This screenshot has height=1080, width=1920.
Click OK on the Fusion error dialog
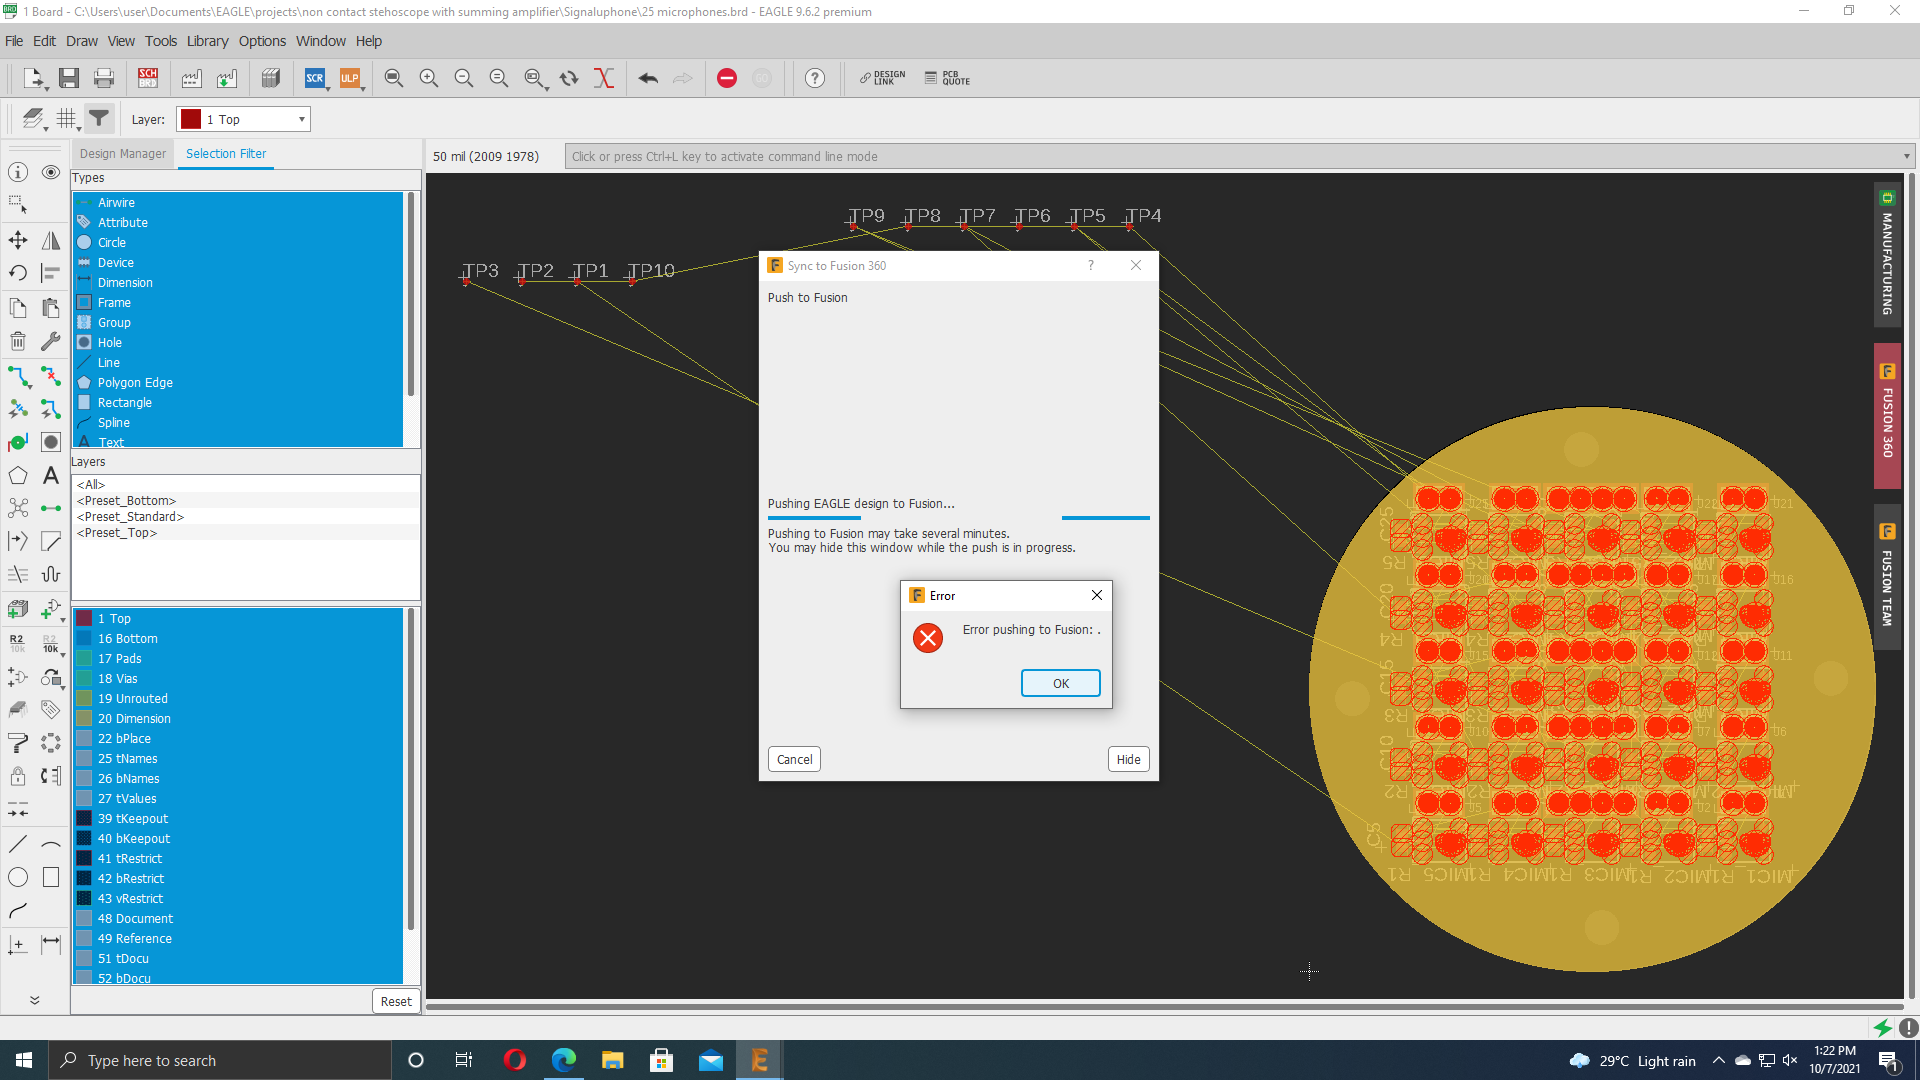click(x=1060, y=683)
